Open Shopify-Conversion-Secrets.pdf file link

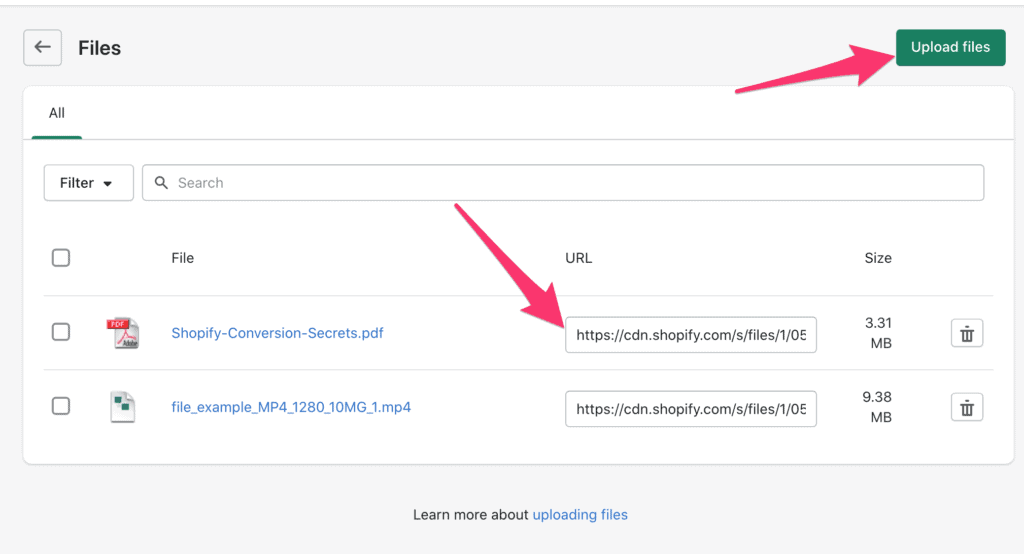tap(277, 333)
